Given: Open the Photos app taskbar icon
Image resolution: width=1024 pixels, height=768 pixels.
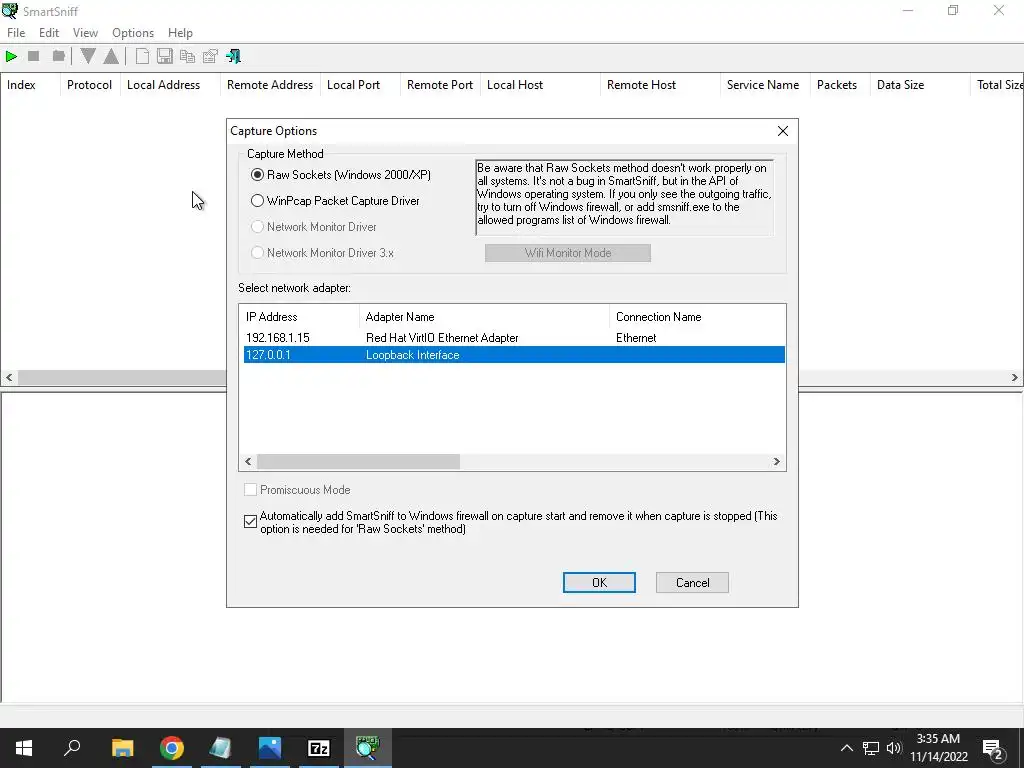Looking at the screenshot, I should [x=269, y=748].
